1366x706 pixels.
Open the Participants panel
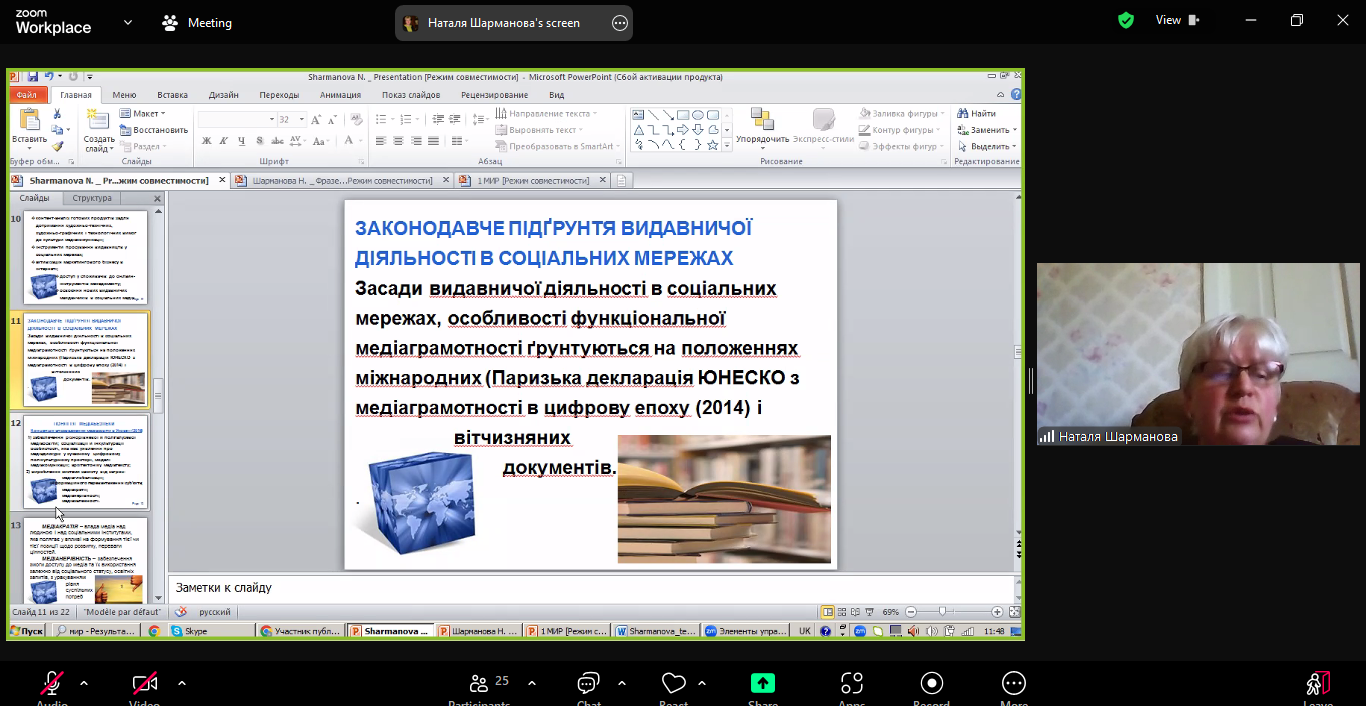coord(480,684)
